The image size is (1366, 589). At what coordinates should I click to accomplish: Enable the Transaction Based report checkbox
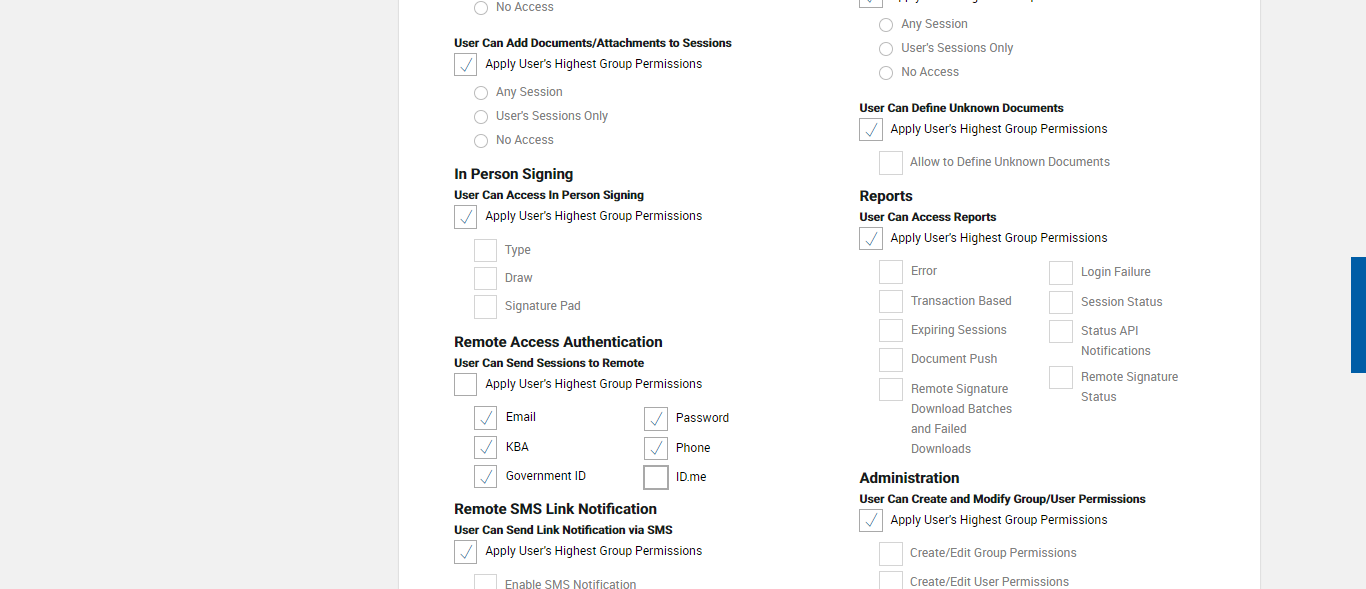pyautogui.click(x=891, y=302)
